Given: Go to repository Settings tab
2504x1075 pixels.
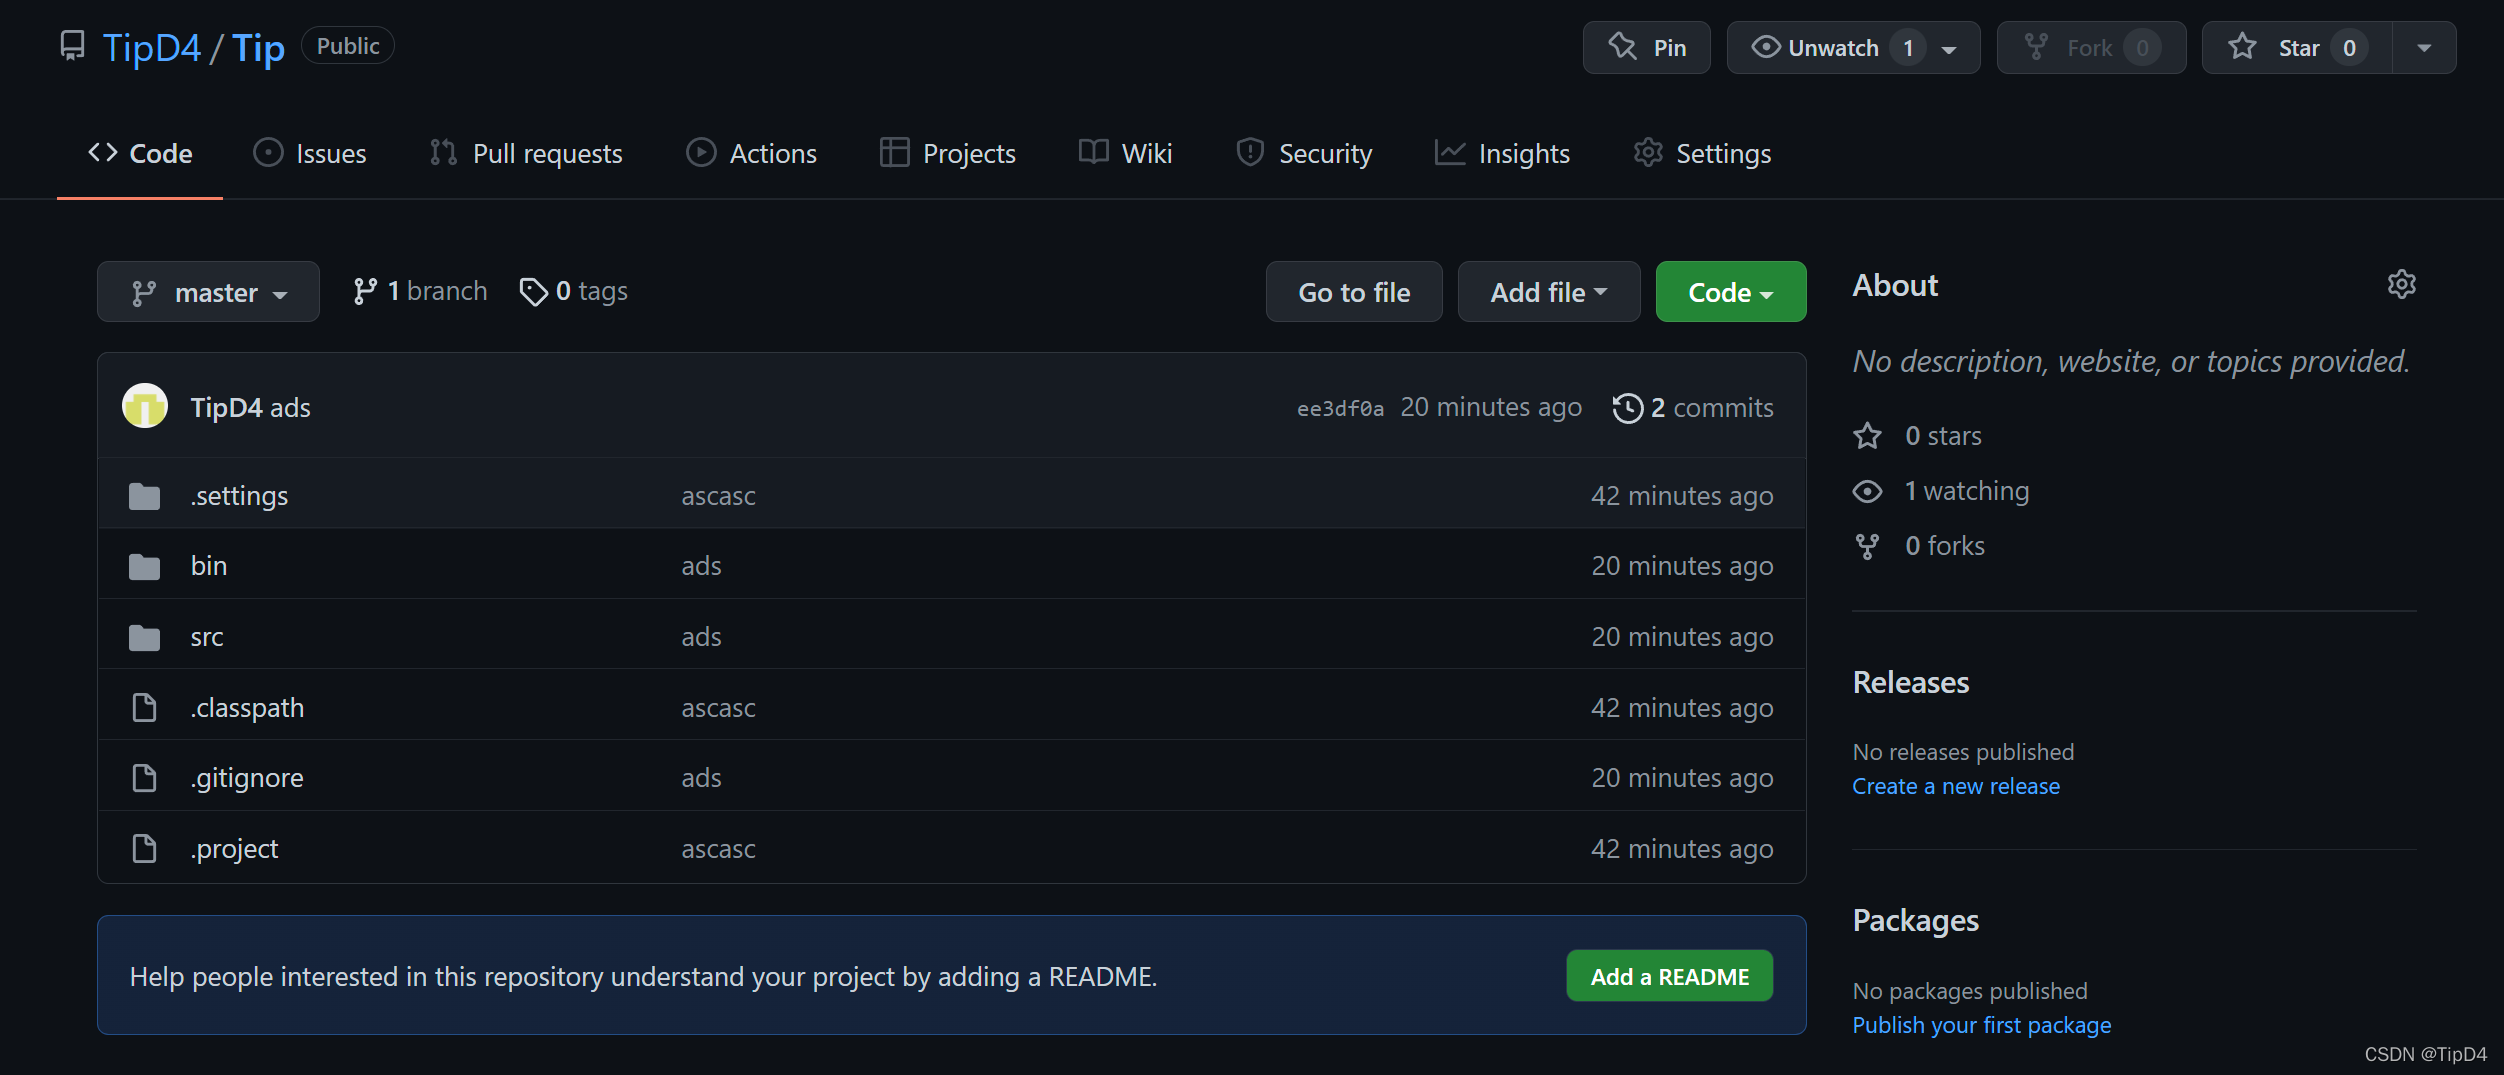Looking at the screenshot, I should [1702, 153].
